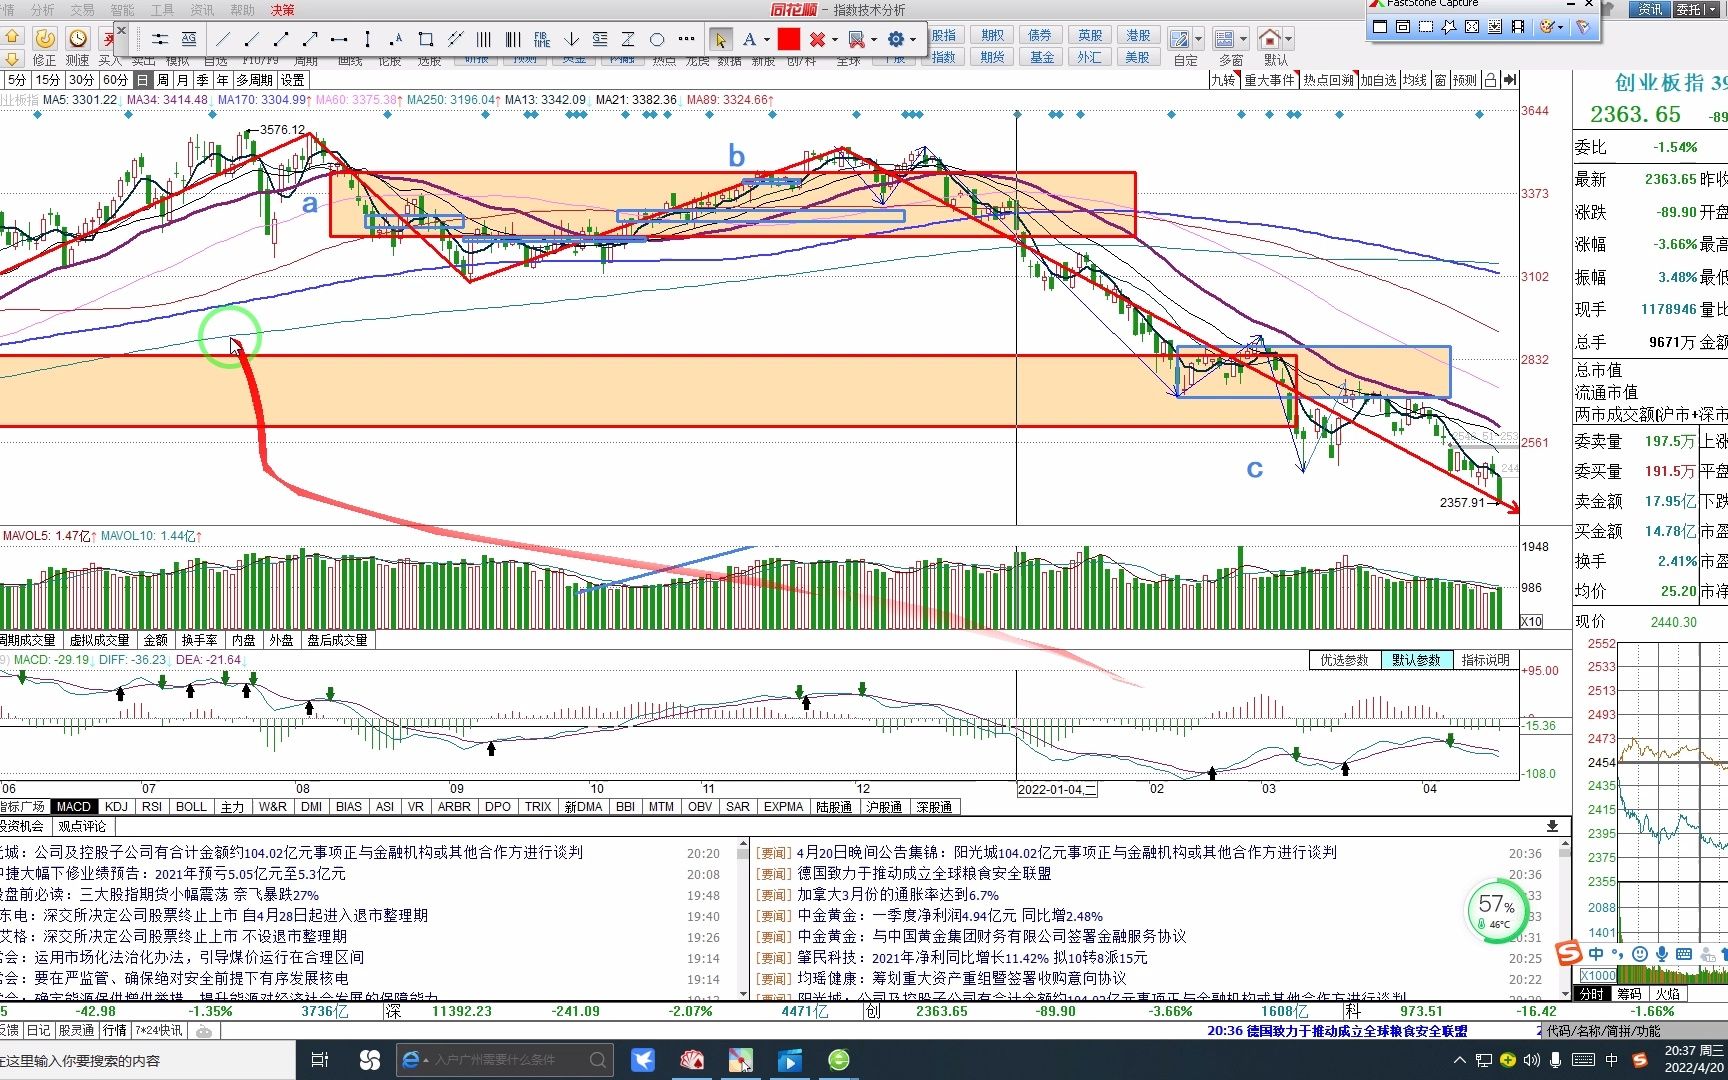
Task: Click the 修正 refresh icon
Action: pyautogui.click(x=45, y=39)
